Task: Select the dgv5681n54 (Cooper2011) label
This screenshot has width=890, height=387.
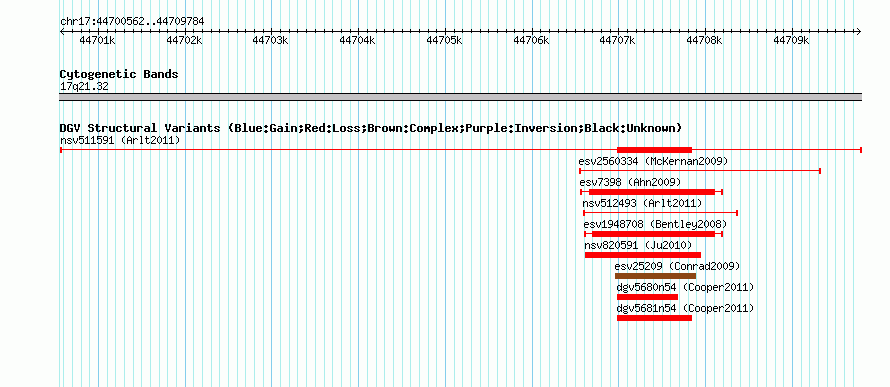Action: [686, 308]
